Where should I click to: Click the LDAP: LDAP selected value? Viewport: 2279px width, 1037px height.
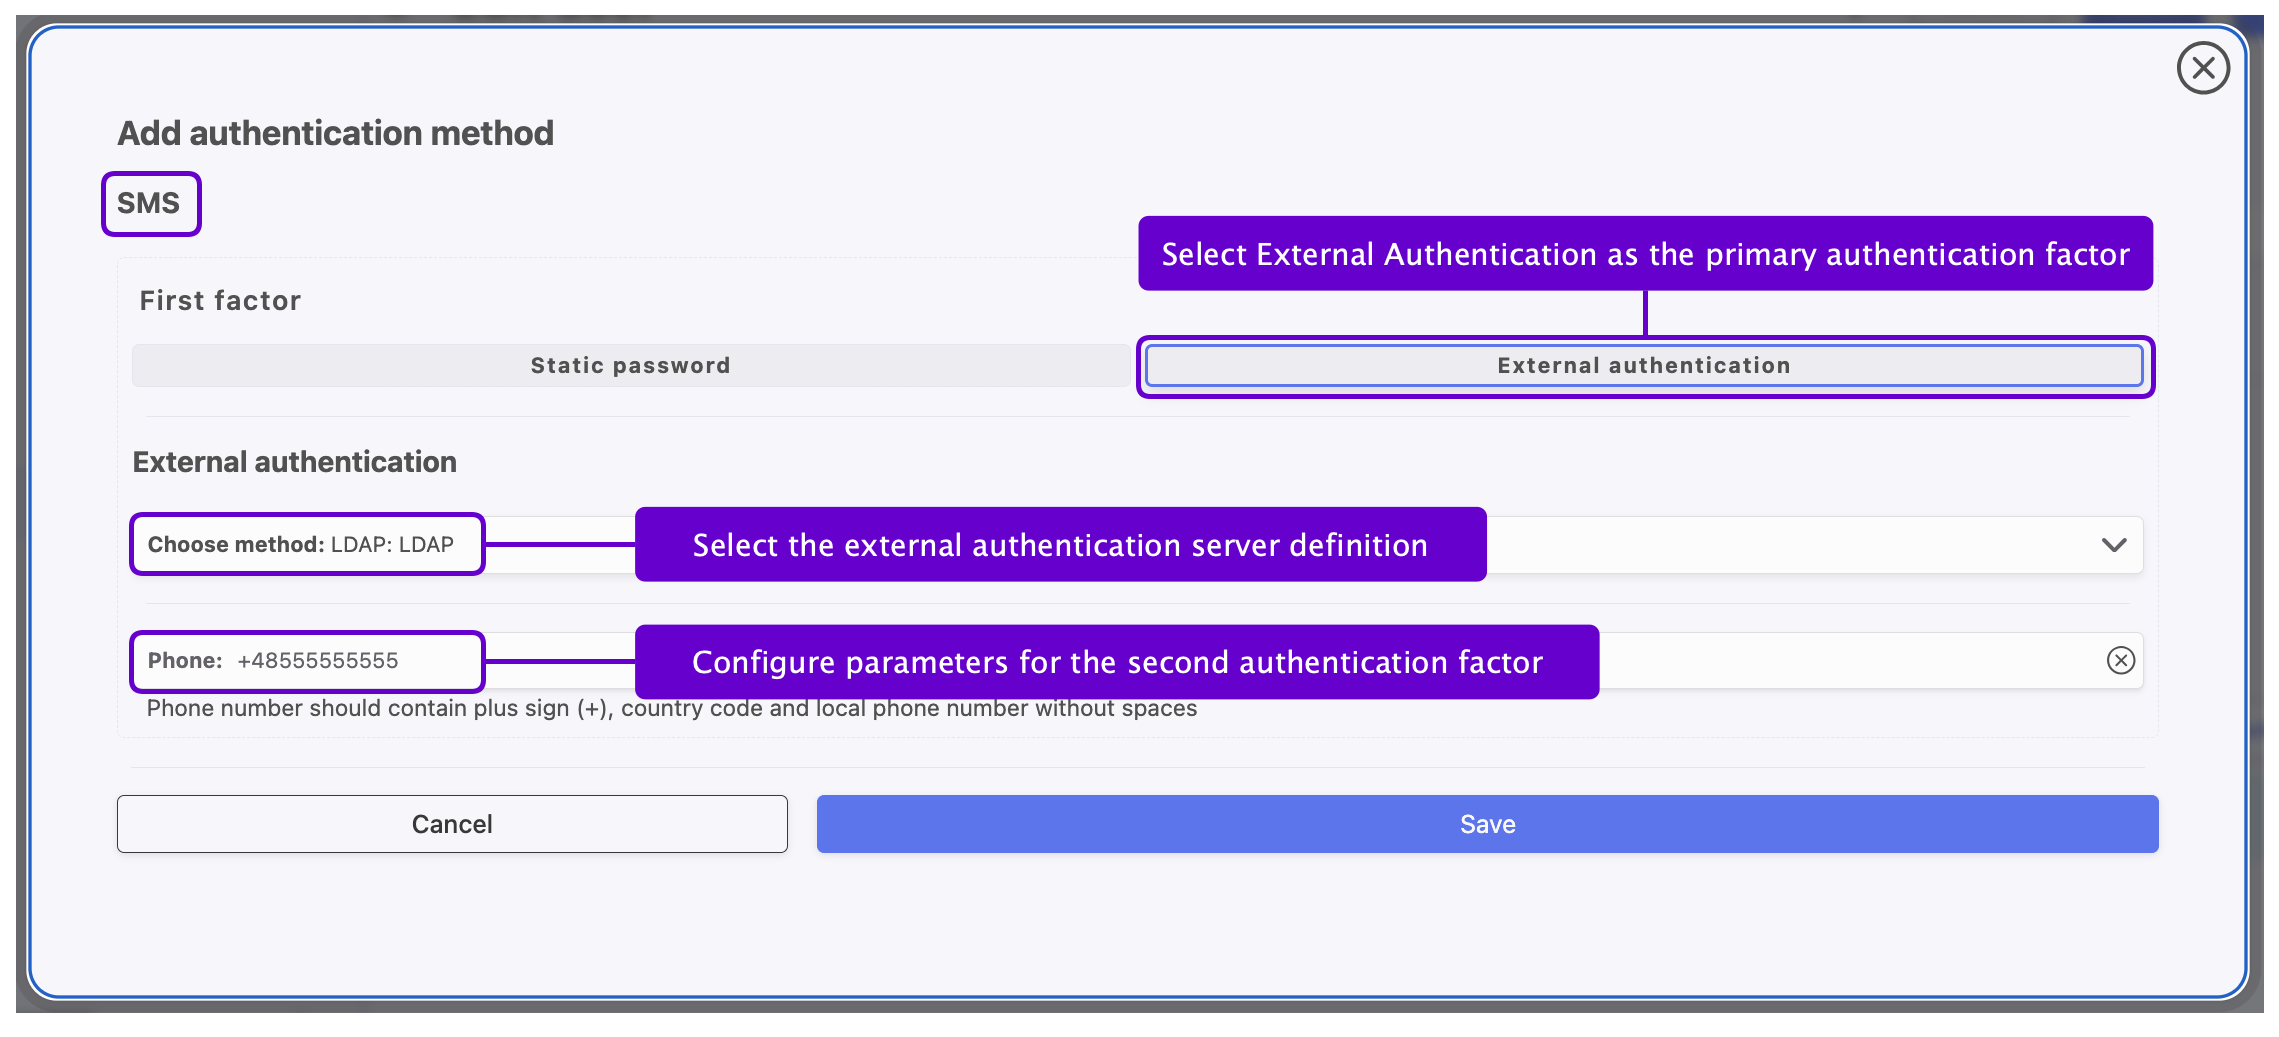click(x=392, y=545)
